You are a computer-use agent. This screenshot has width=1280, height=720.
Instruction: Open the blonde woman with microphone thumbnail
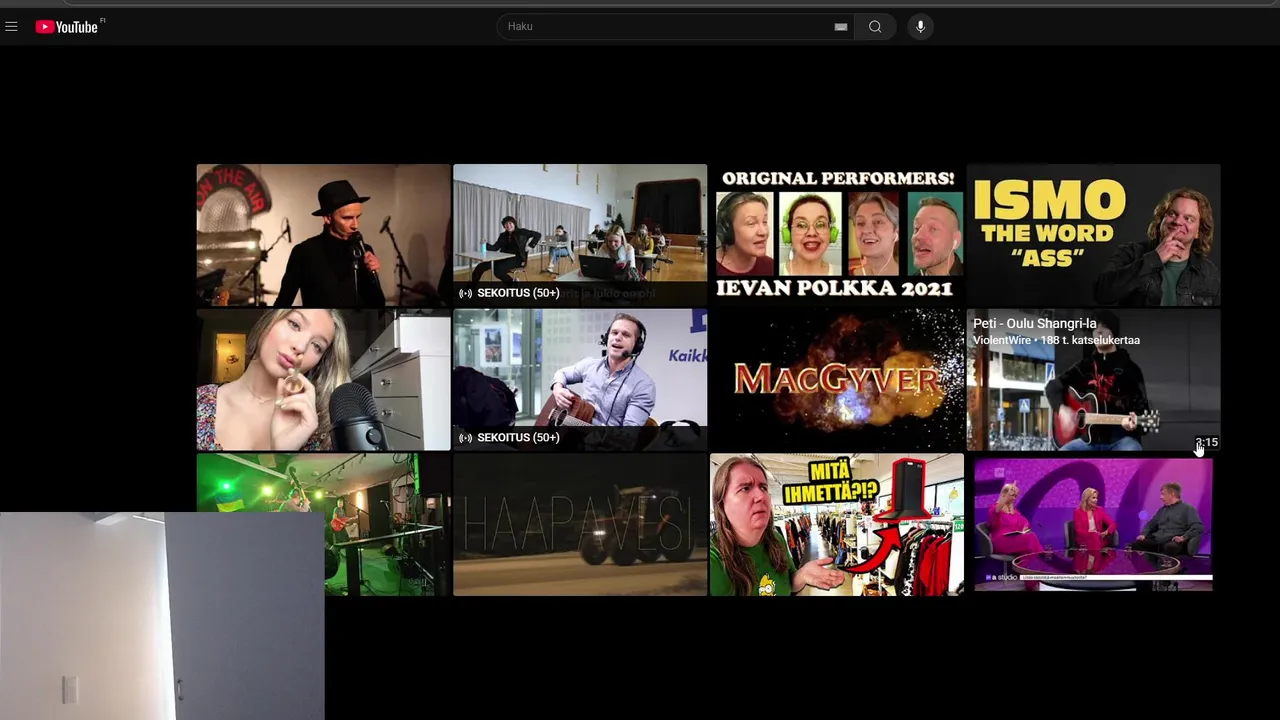pos(323,380)
